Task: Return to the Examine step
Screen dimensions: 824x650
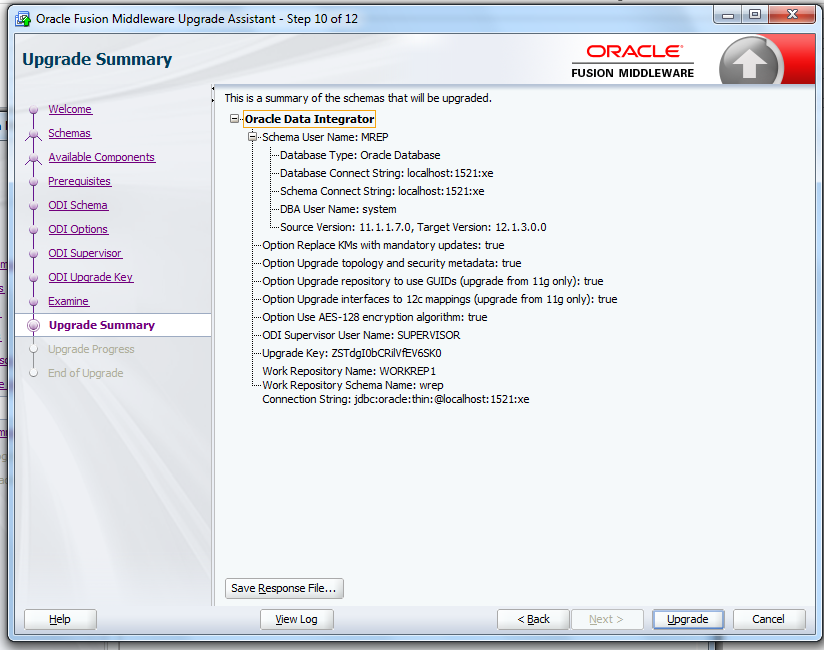Action: tap(69, 301)
